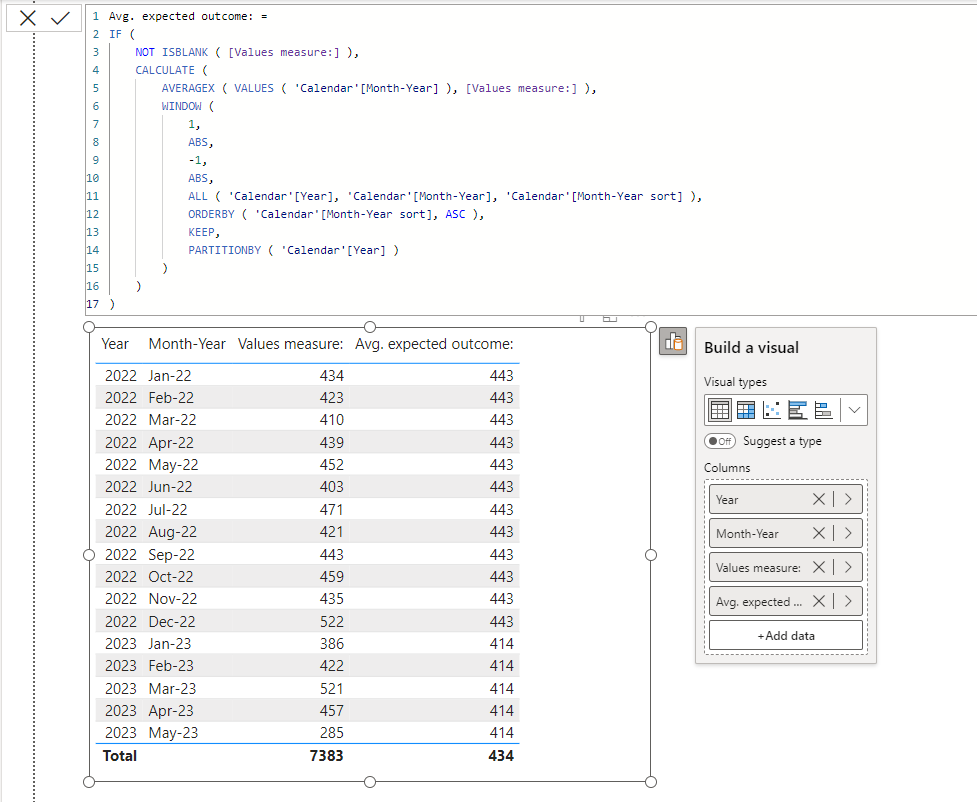Click the May-23 cell
The image size is (977, 802).
point(173,733)
